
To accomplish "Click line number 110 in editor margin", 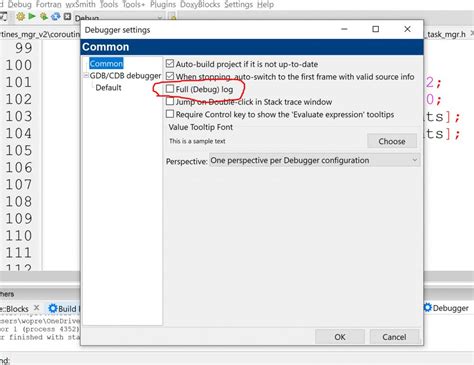I will (x=19, y=236).
